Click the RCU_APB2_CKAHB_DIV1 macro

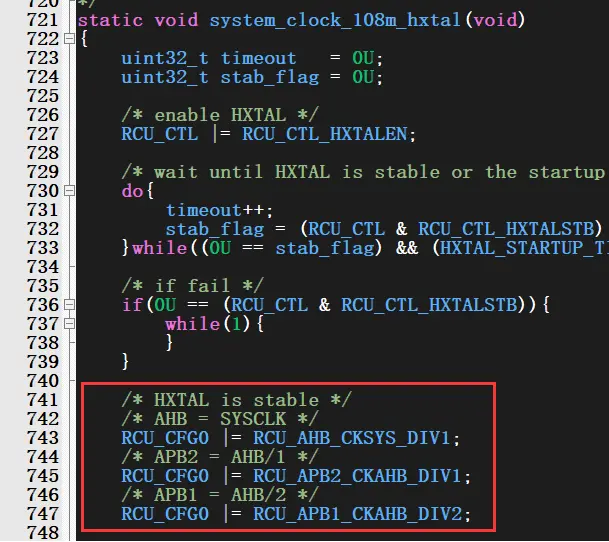[362, 476]
